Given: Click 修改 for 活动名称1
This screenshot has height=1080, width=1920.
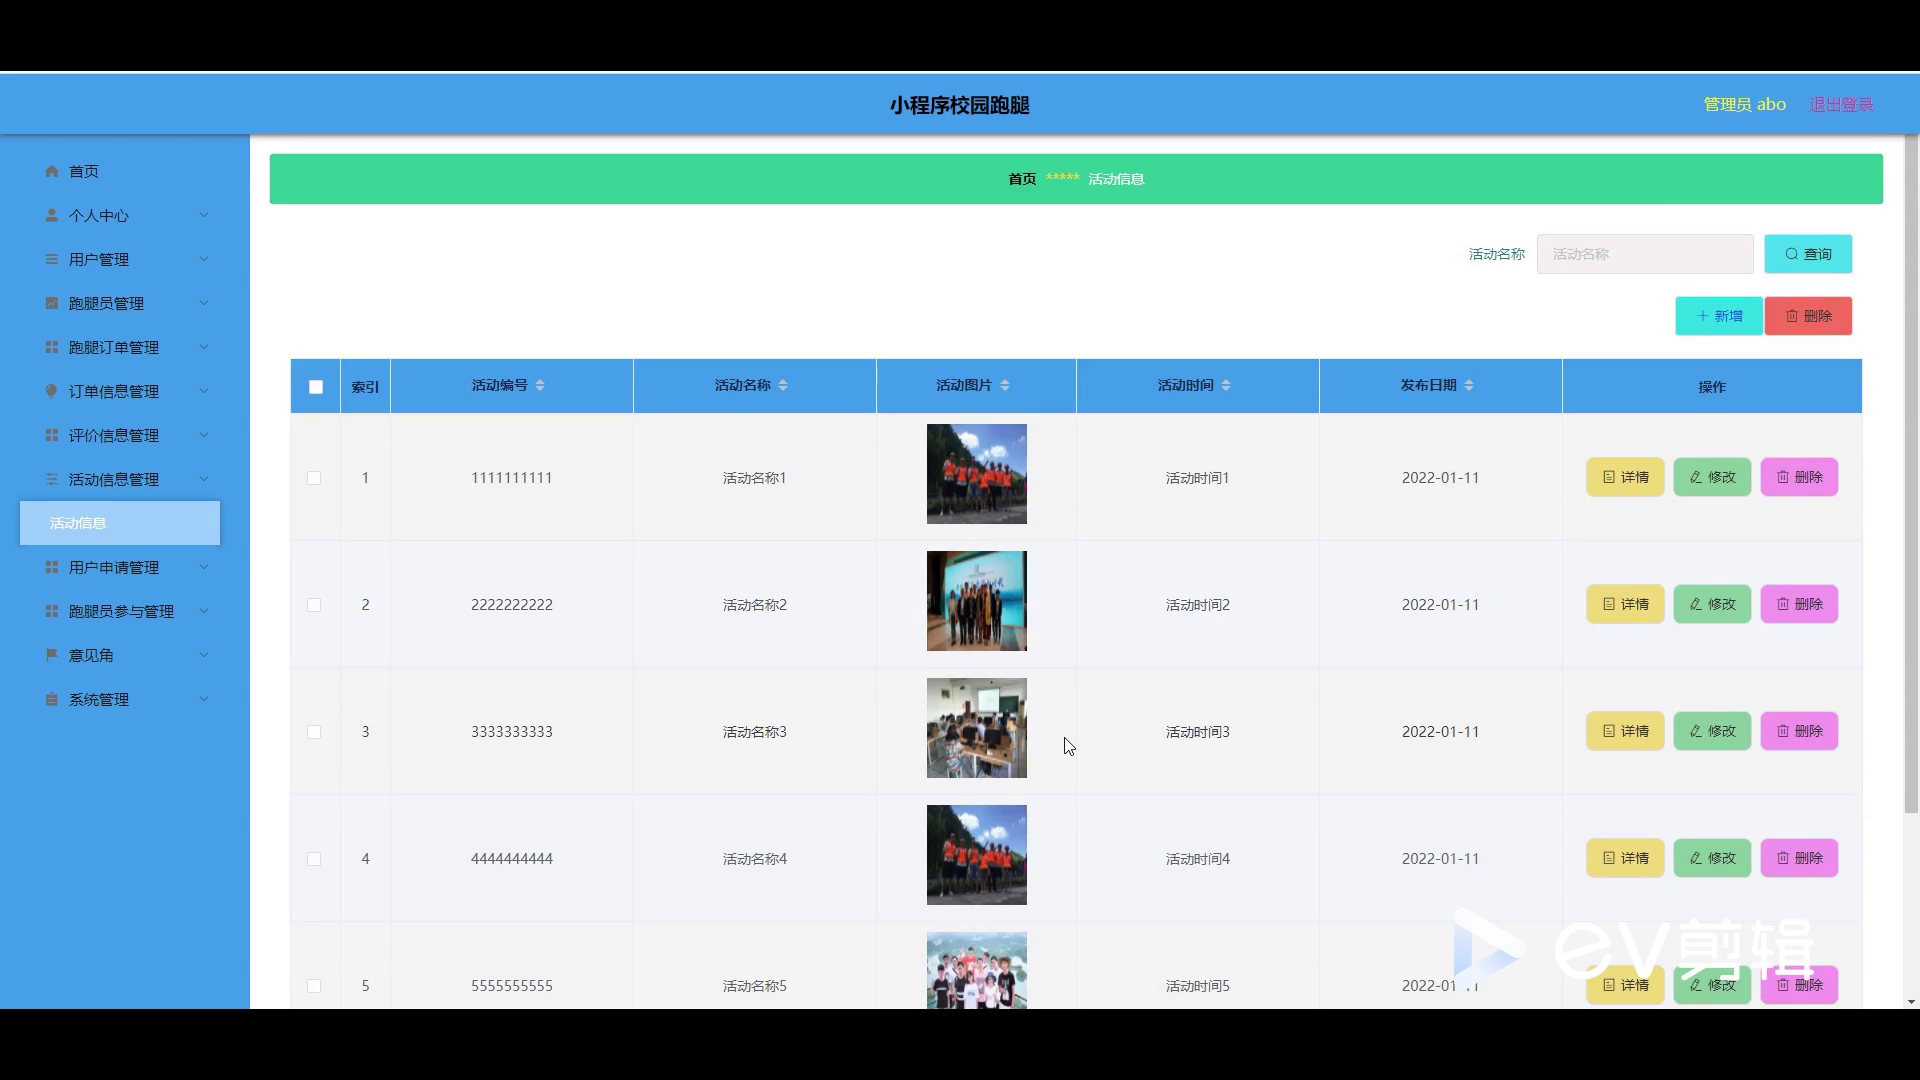Looking at the screenshot, I should coord(1712,477).
